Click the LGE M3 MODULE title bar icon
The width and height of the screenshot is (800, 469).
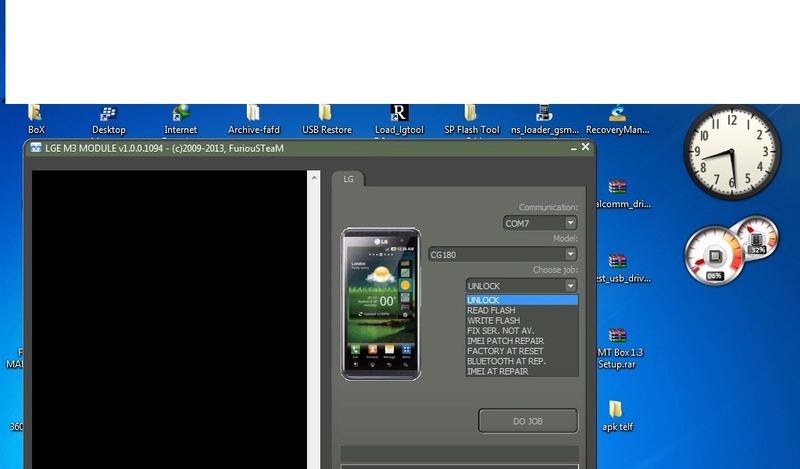(36, 148)
